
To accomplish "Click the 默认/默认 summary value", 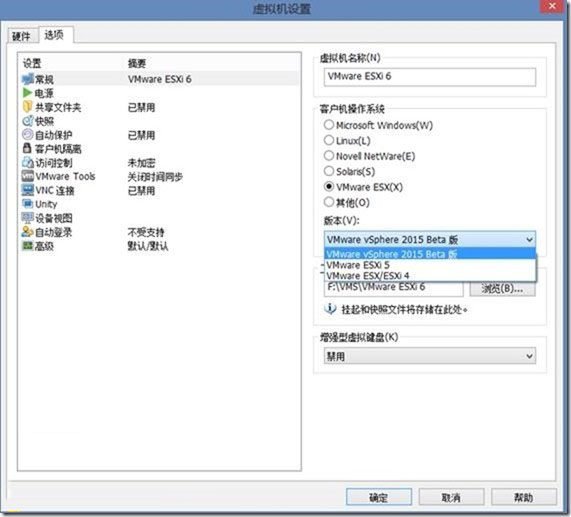I will click(148, 246).
